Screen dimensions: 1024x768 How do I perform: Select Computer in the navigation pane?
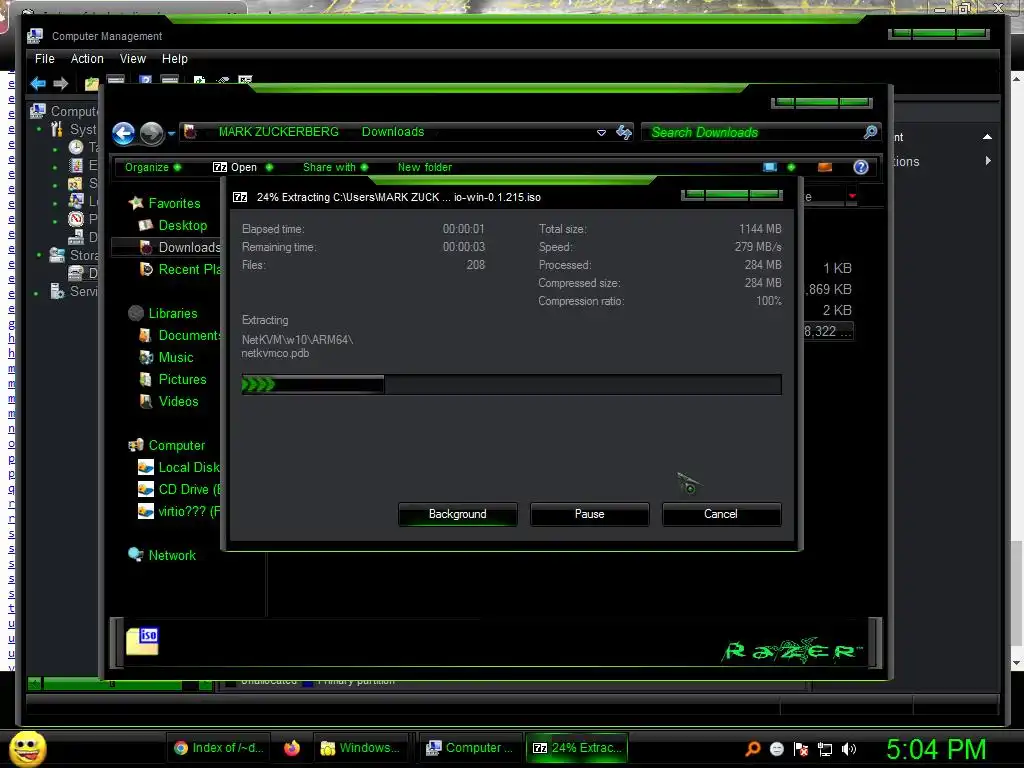[167, 445]
